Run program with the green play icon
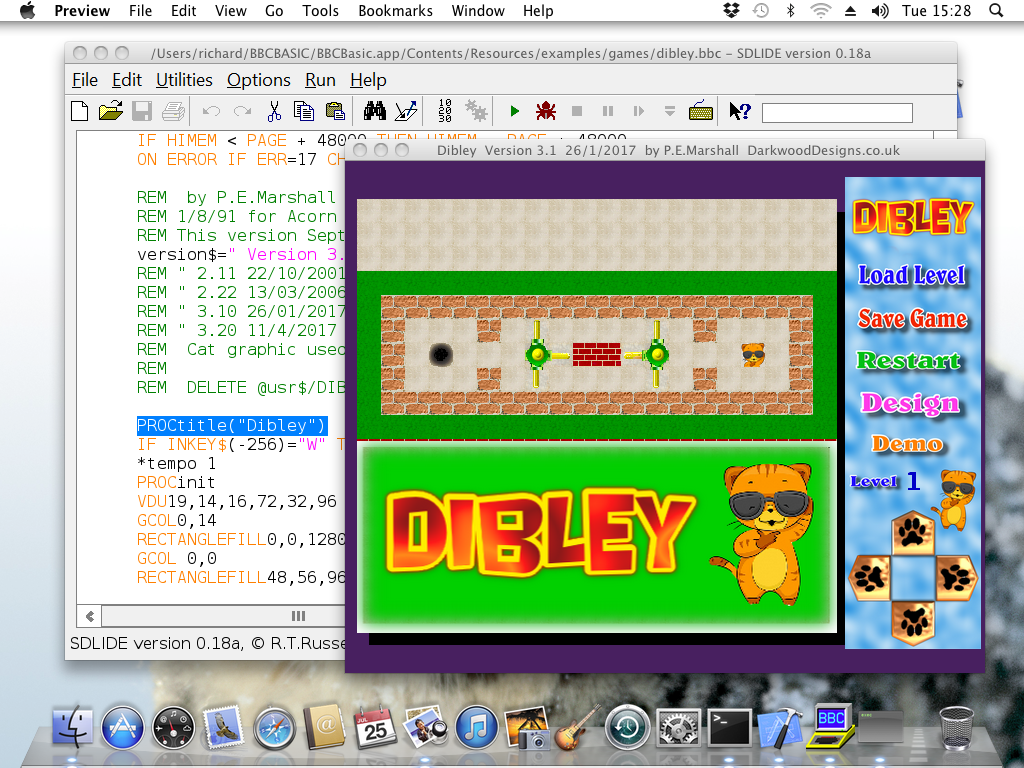Screen dimensions: 1024x768 [x=515, y=111]
